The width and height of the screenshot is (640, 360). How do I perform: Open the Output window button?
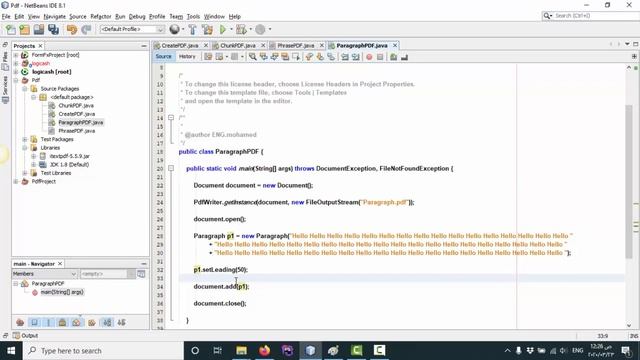[x=25, y=336]
